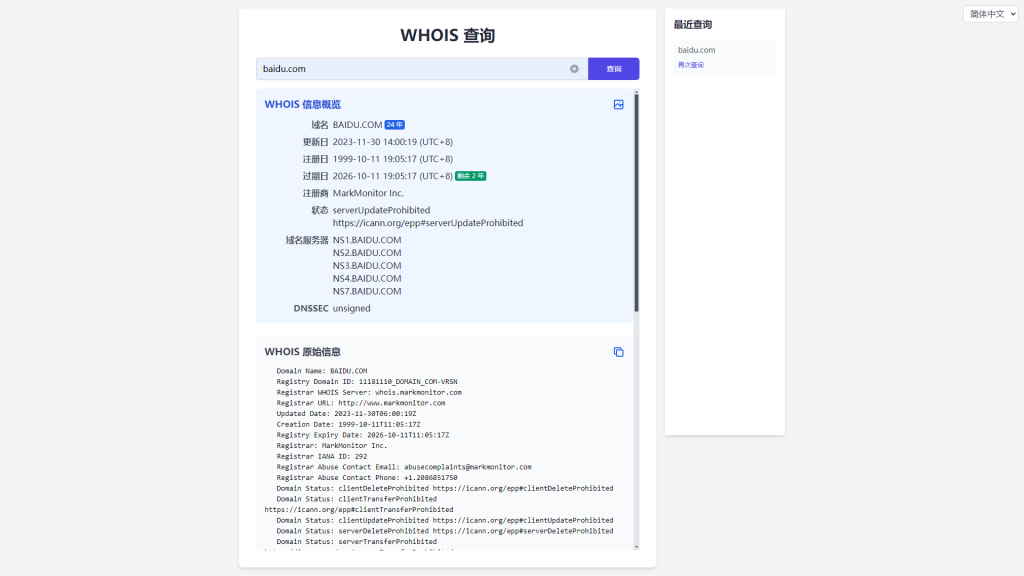Click the Registry Domain ID line
1024x576 pixels.
[x=366, y=381]
